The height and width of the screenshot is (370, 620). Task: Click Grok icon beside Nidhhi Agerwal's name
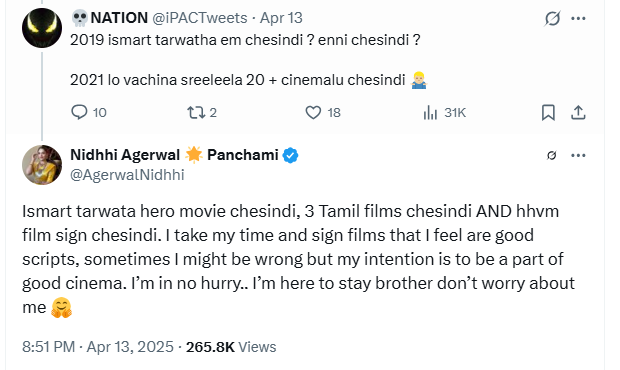pyautogui.click(x=552, y=155)
